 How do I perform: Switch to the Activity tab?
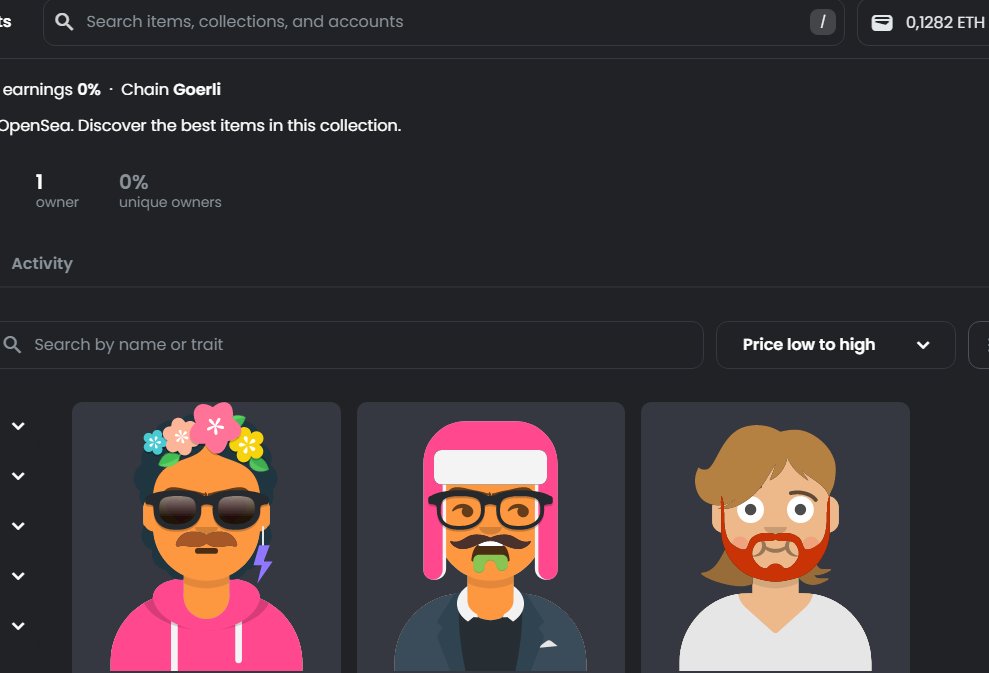(42, 264)
